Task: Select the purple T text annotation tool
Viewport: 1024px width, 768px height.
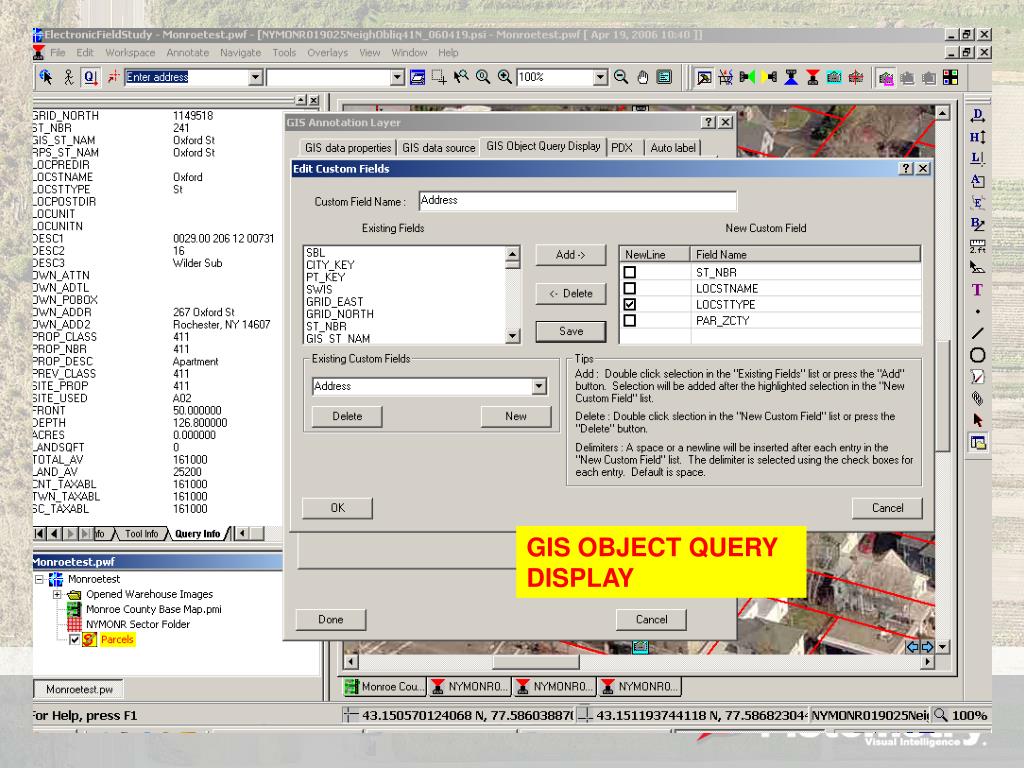Action: 977,290
